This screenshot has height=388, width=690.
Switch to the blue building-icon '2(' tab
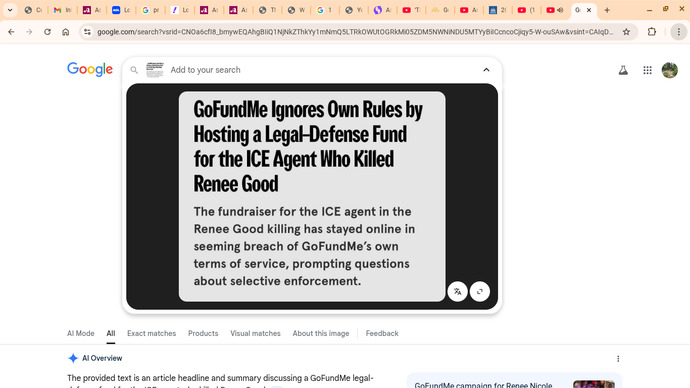click(x=497, y=10)
